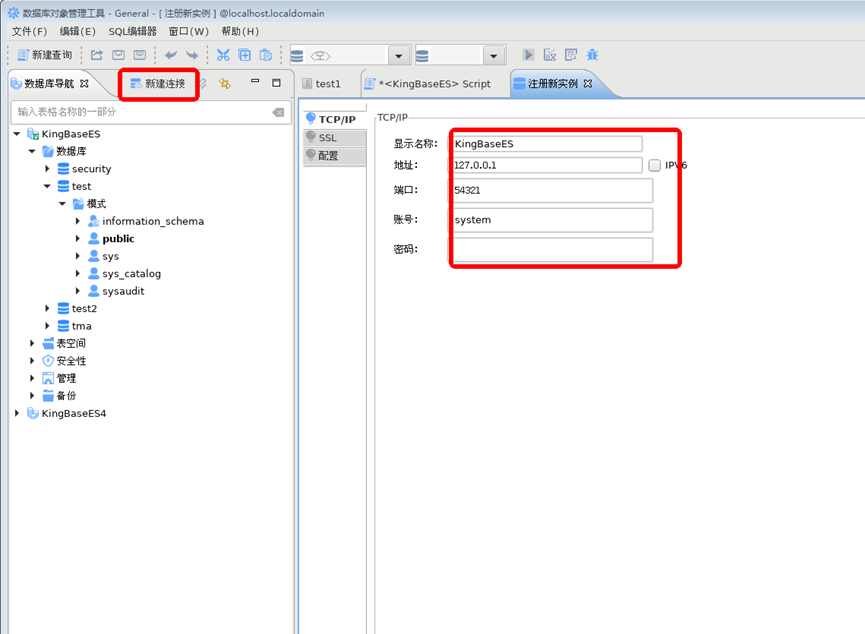
Task: Open the 文件(F) menu
Action: click(x=29, y=31)
